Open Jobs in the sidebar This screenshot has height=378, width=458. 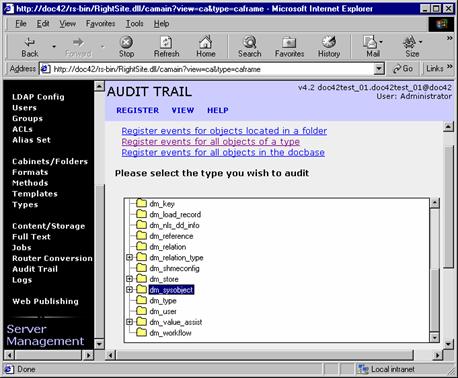(22, 247)
